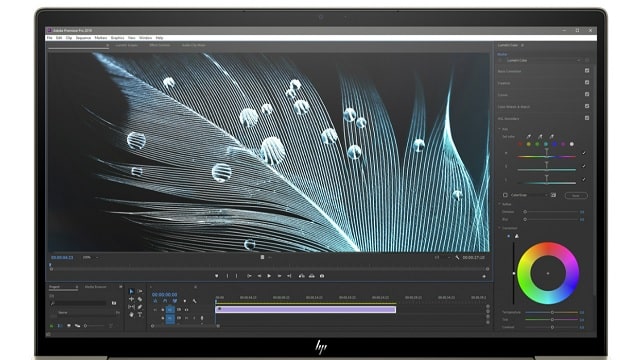Open the File menu
640x360 pixels.
[49, 38]
